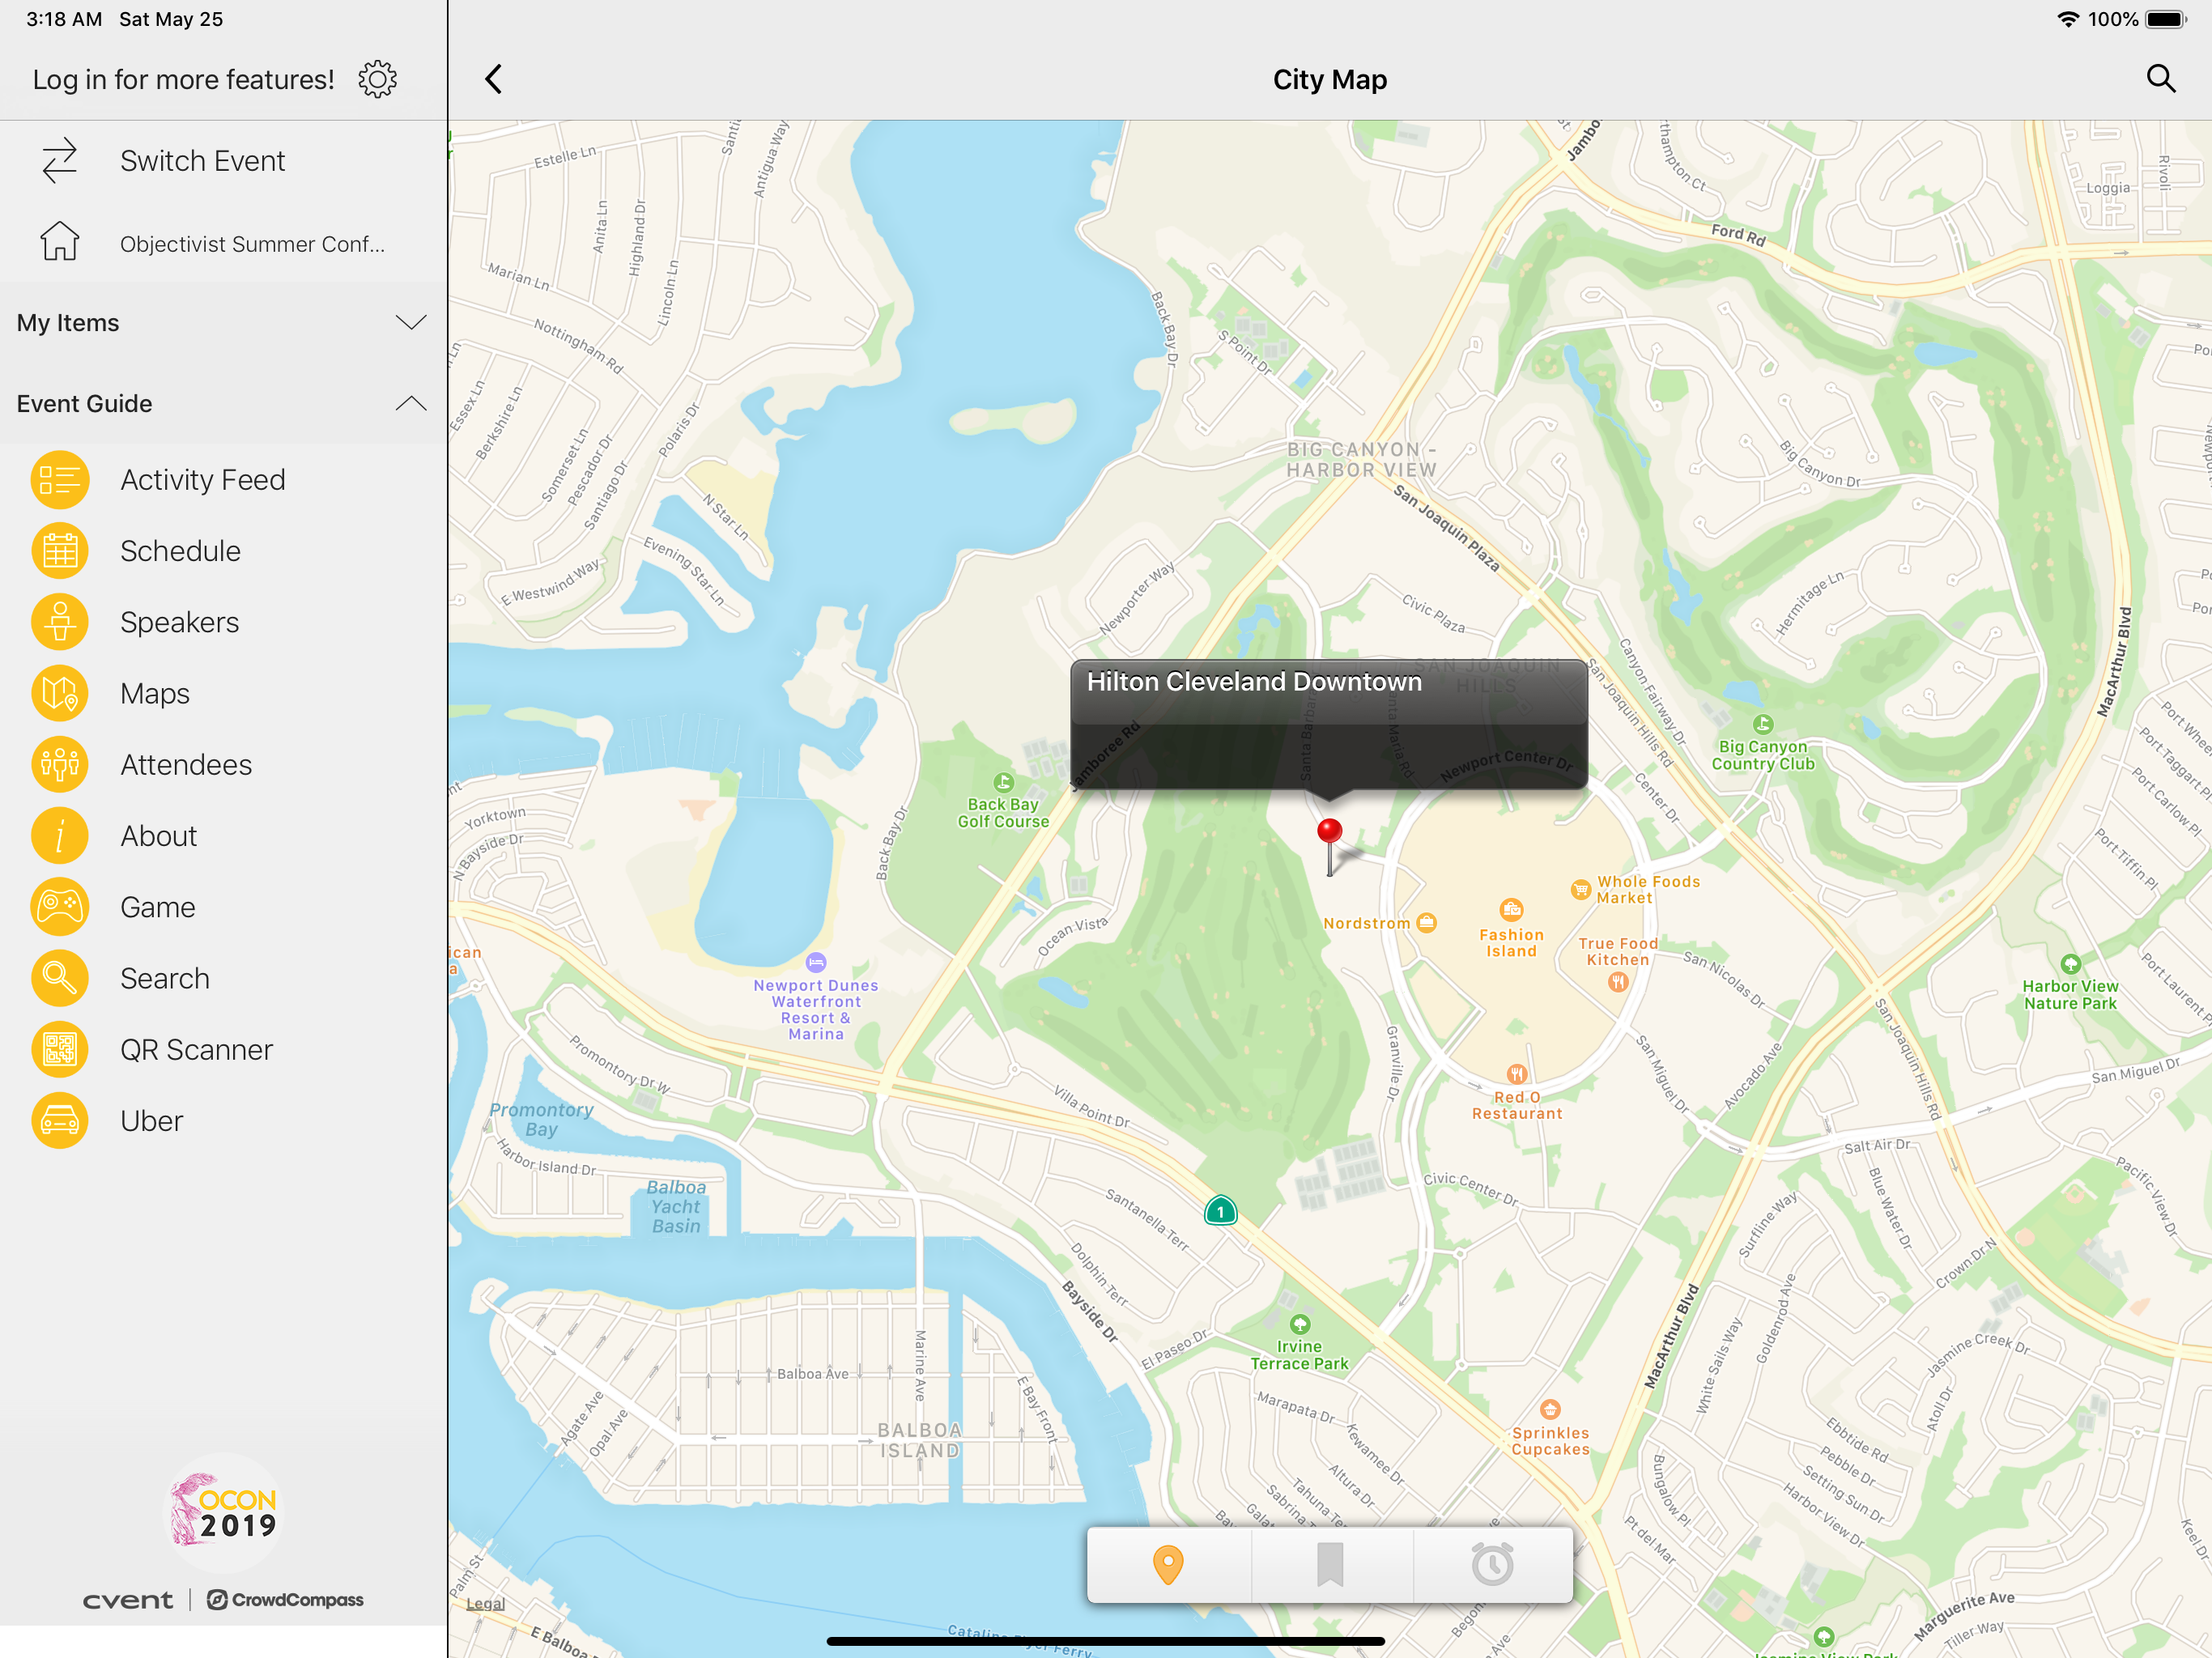Select the Schedule menu label
2212x1658 pixels.
(x=180, y=551)
